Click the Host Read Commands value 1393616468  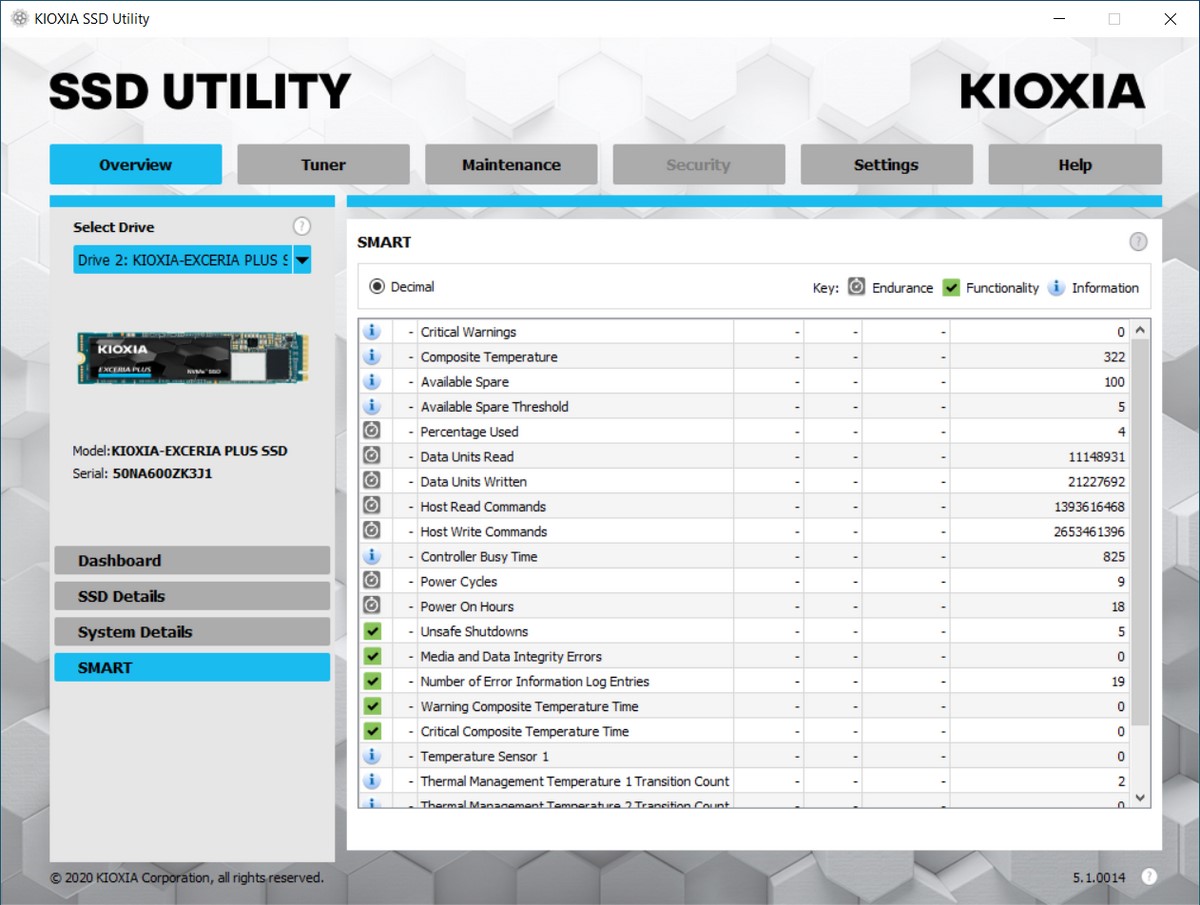(1090, 507)
